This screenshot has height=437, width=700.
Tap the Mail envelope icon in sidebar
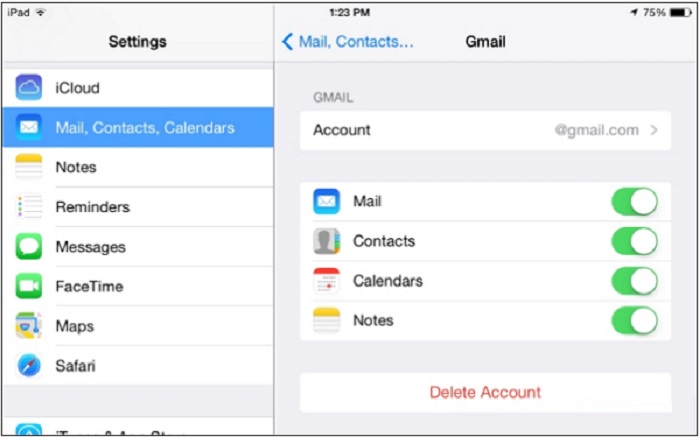click(29, 128)
